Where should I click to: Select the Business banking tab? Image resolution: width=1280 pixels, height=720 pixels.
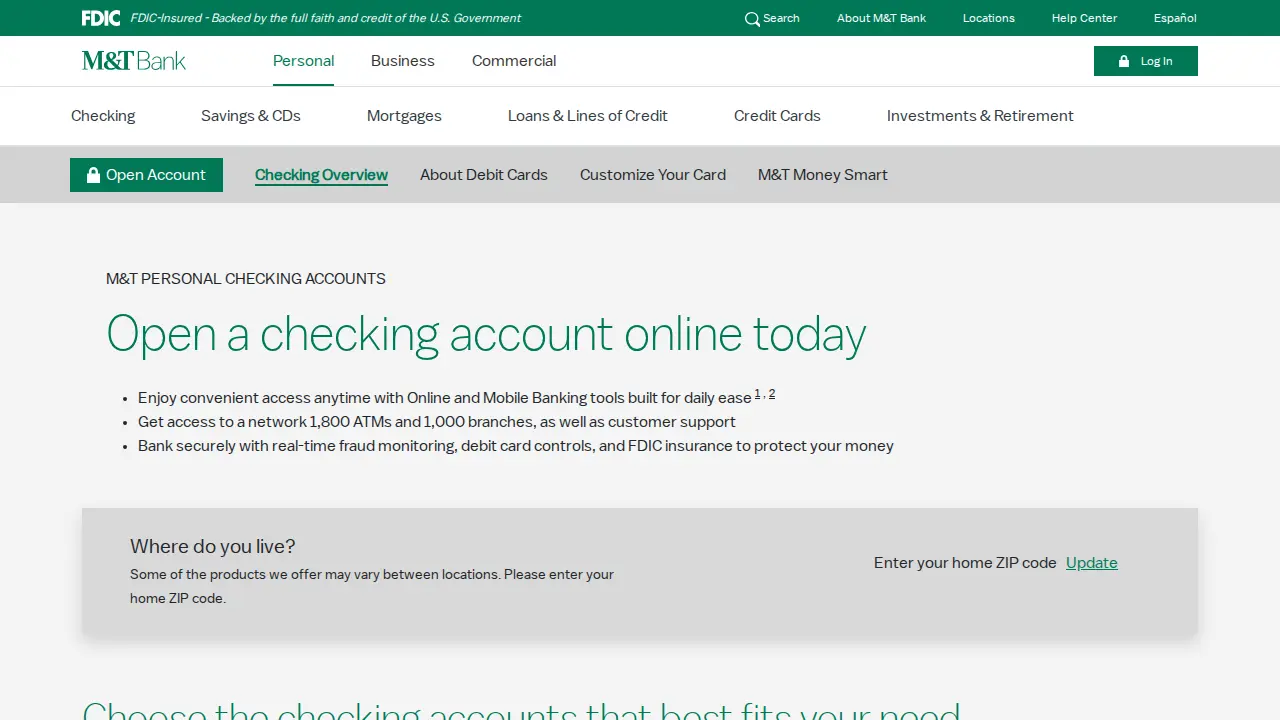[x=403, y=61]
